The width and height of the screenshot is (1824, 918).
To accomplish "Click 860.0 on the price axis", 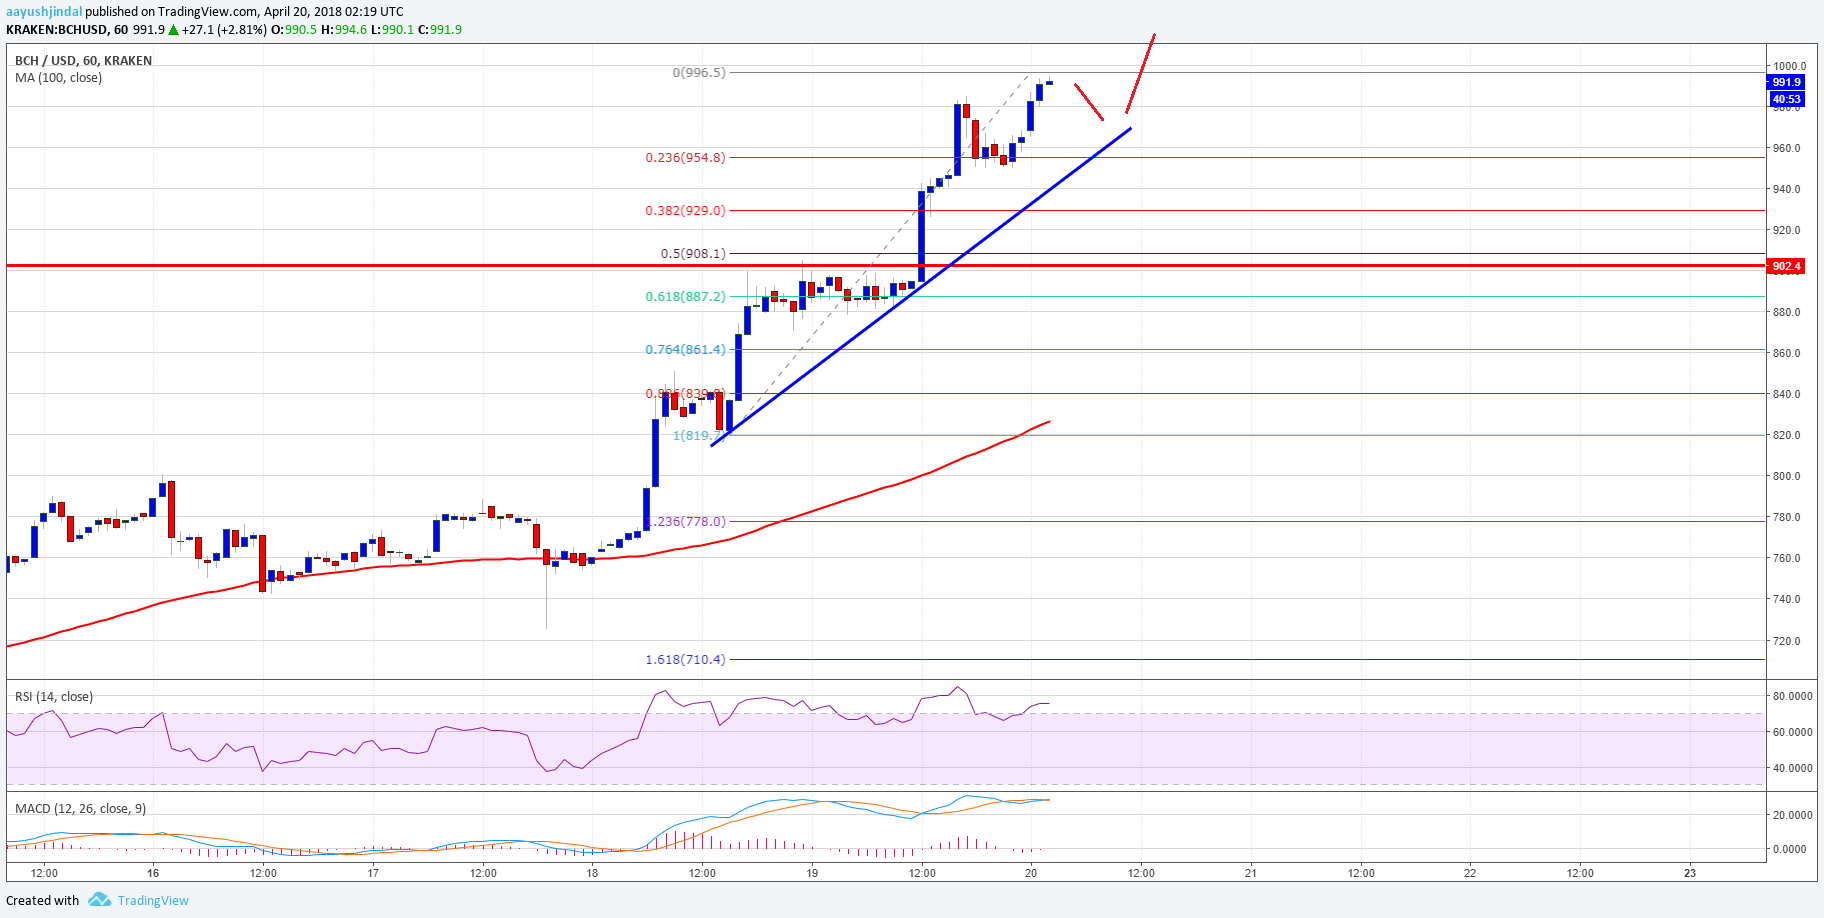I will point(1786,353).
